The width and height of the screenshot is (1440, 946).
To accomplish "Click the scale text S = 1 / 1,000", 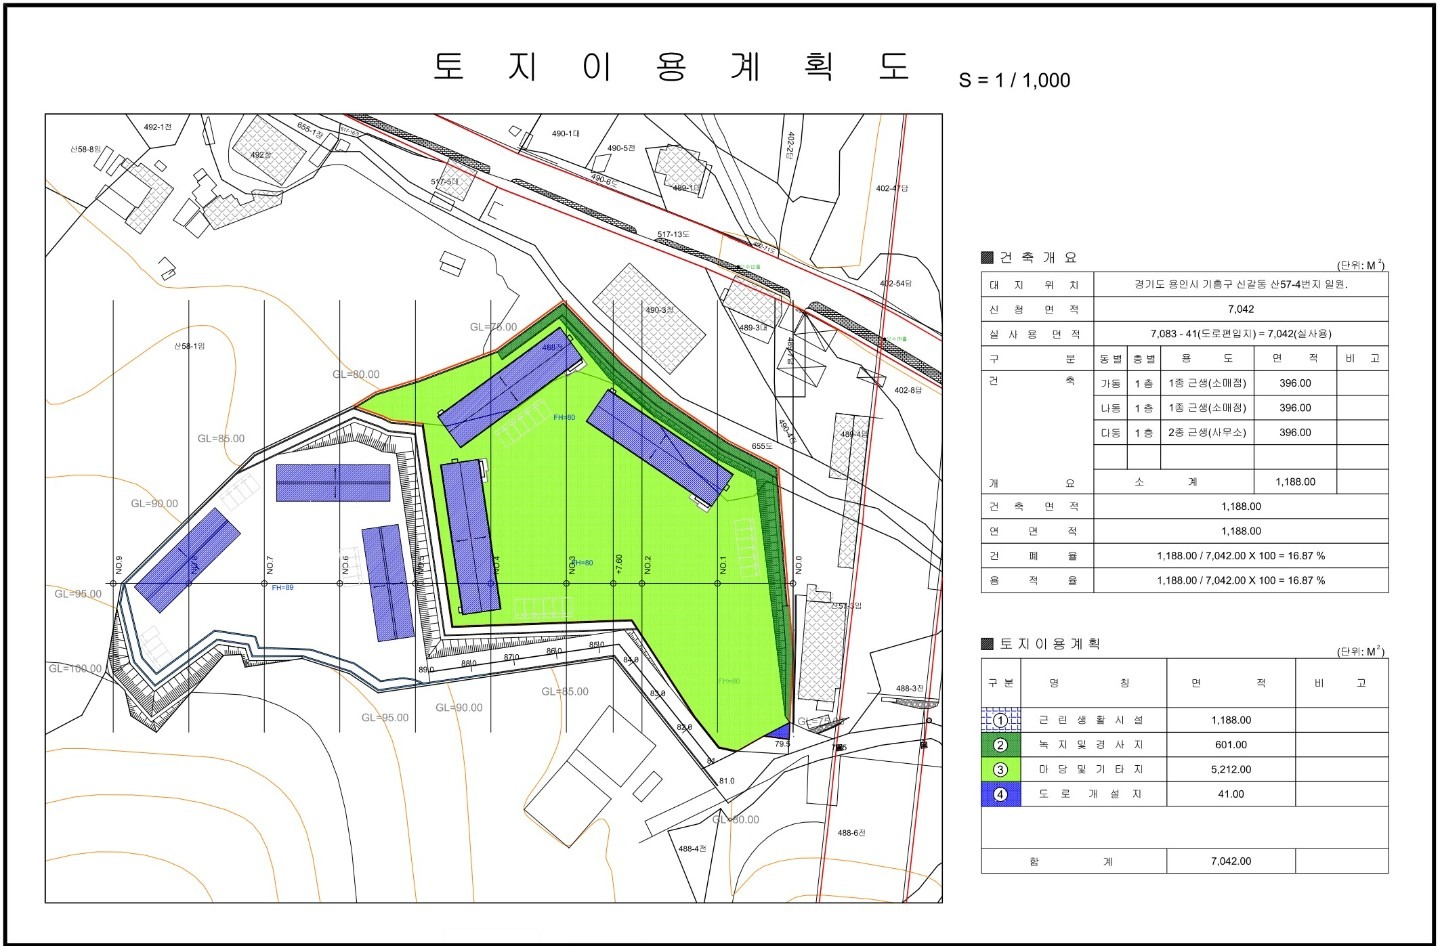I will tap(1014, 81).
